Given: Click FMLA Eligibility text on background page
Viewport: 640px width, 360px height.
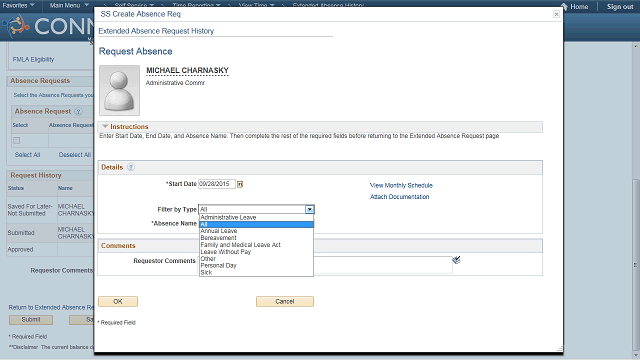Looking at the screenshot, I should click(33, 60).
